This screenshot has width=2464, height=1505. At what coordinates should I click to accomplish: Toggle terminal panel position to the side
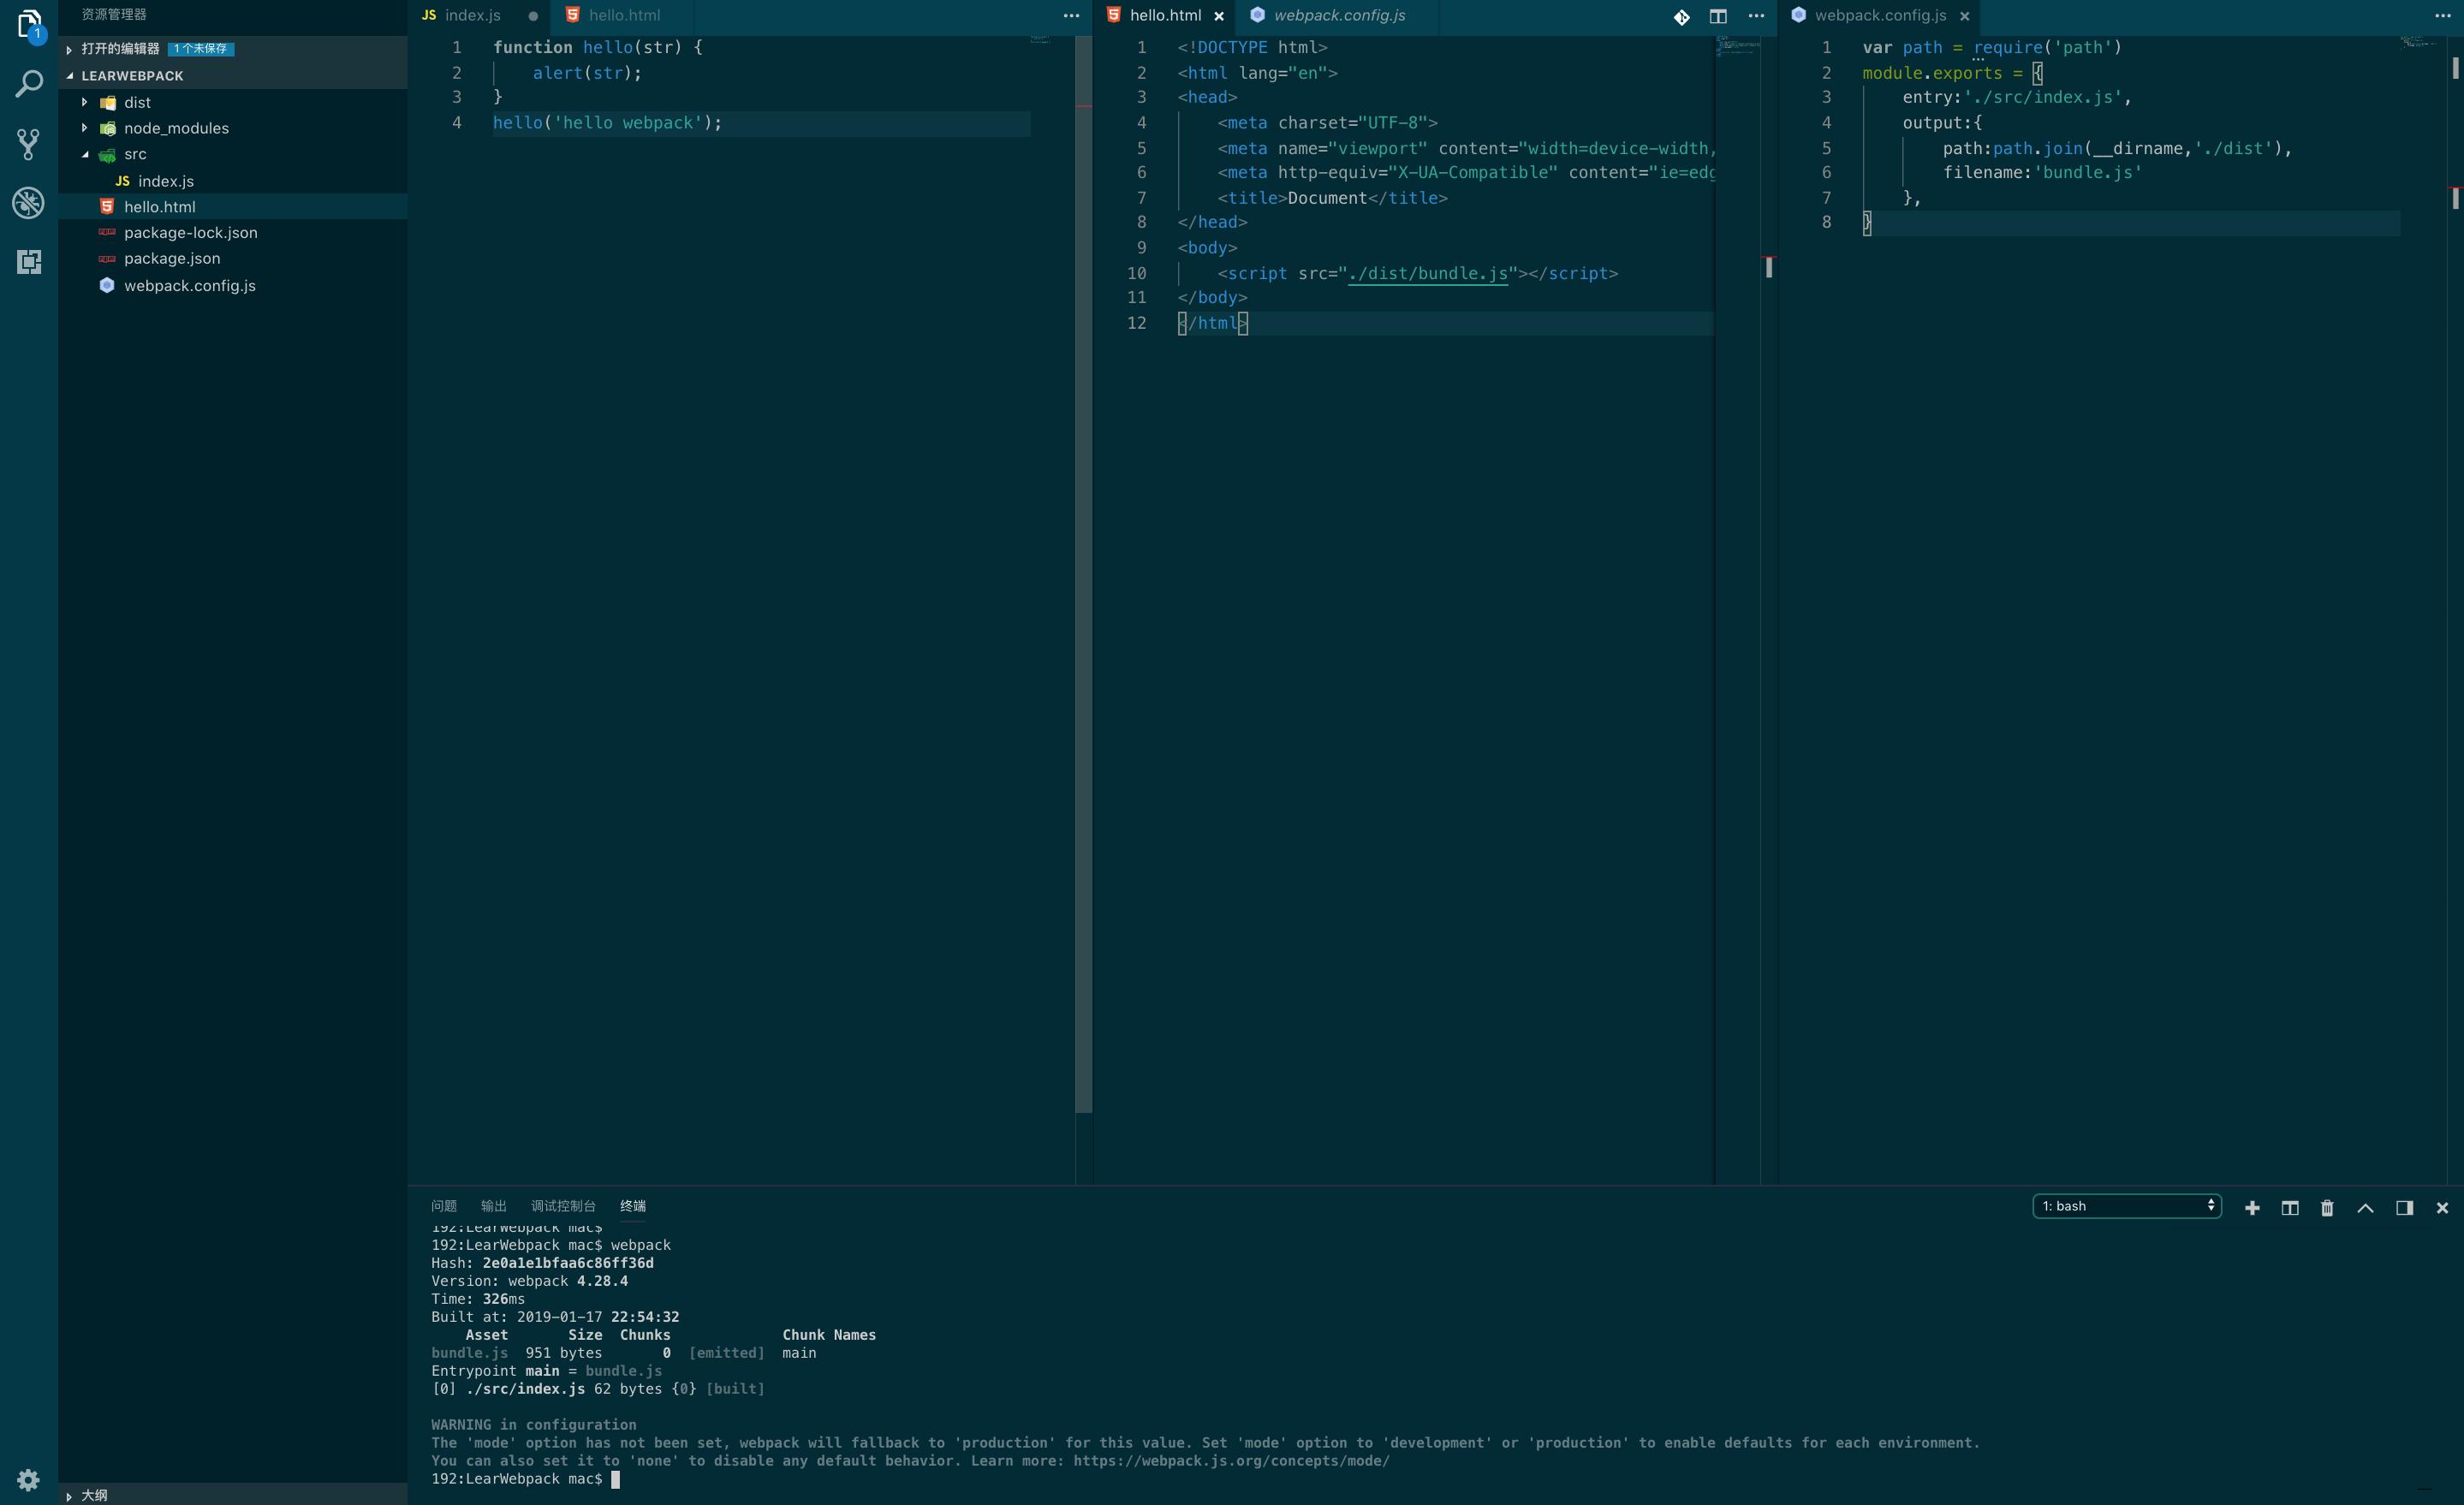2405,1207
